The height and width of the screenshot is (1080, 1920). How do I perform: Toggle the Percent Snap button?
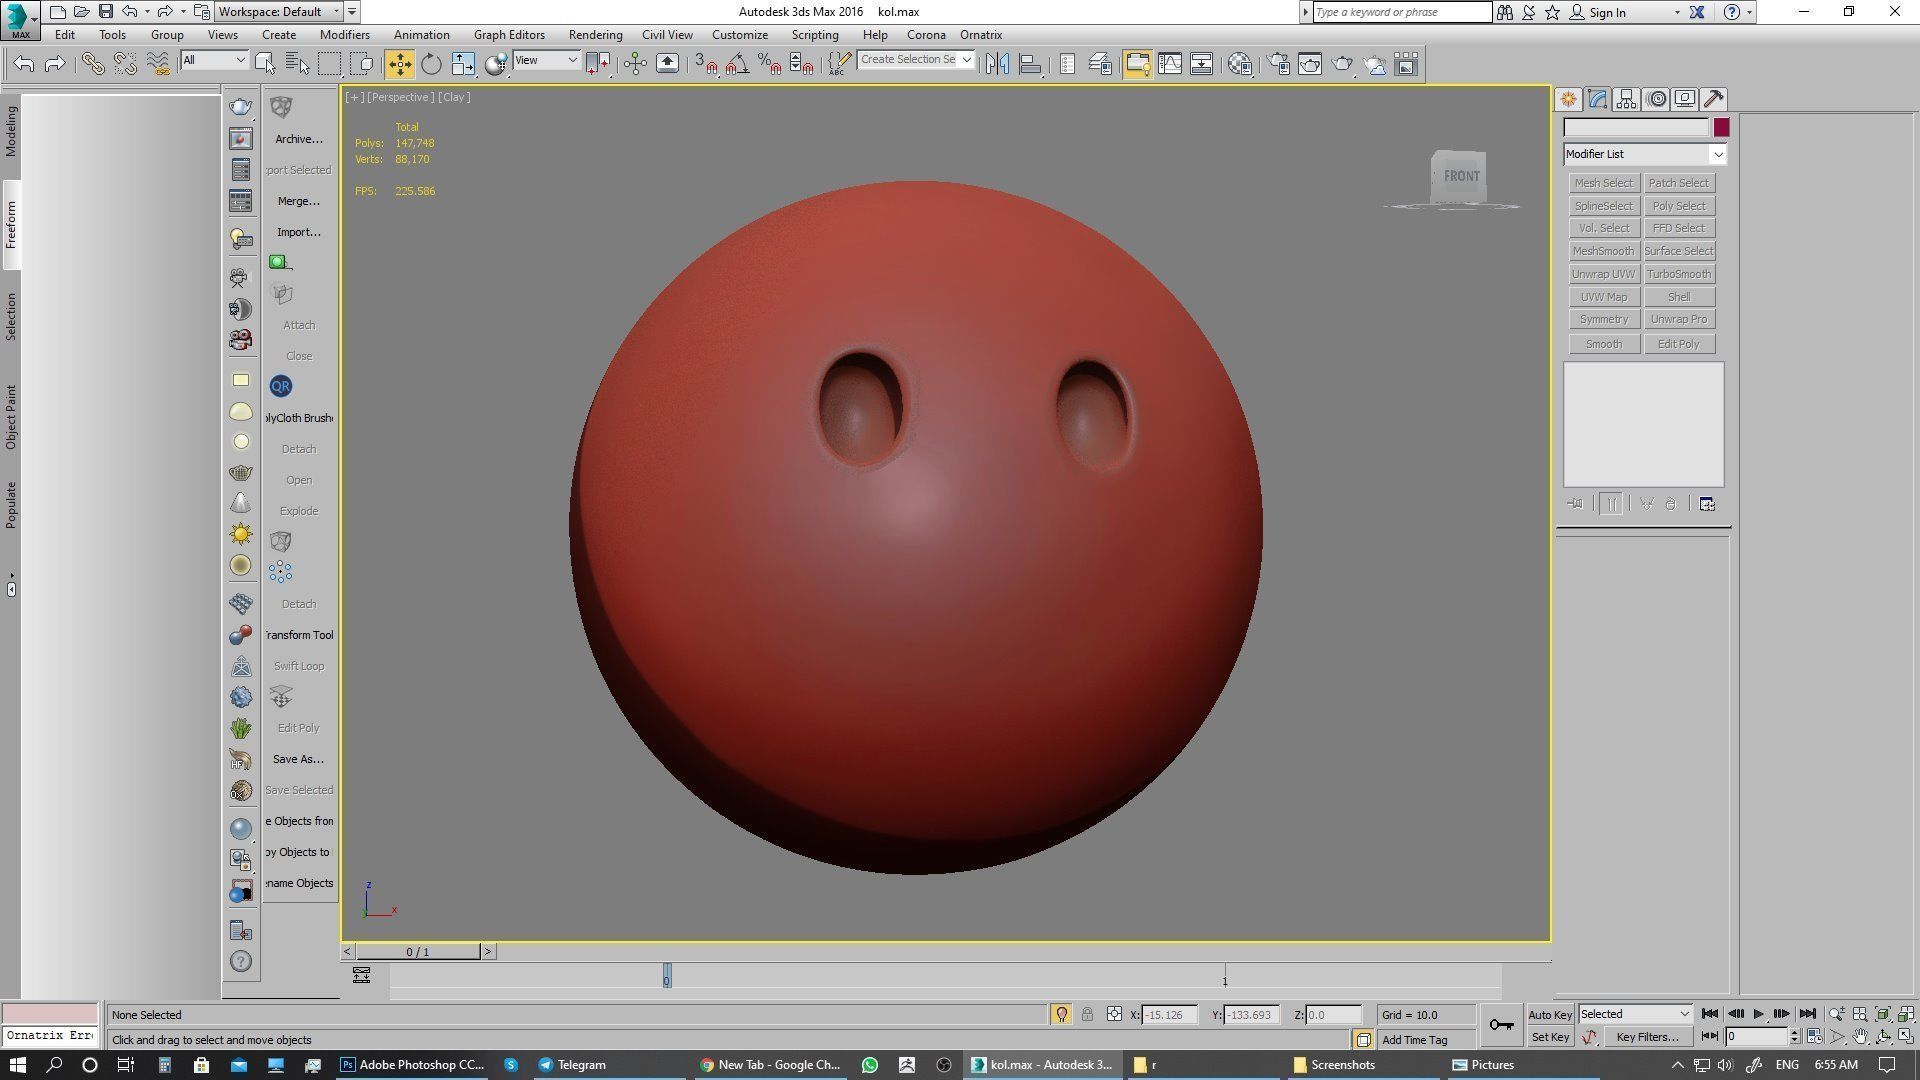(769, 64)
